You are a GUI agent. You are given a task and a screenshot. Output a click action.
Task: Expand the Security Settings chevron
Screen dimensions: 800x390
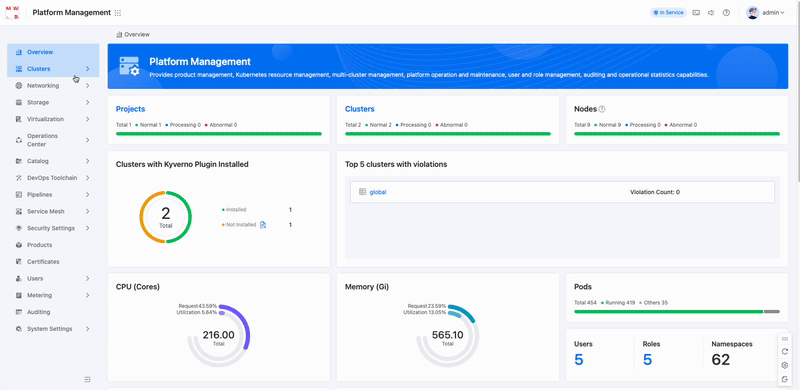87,228
